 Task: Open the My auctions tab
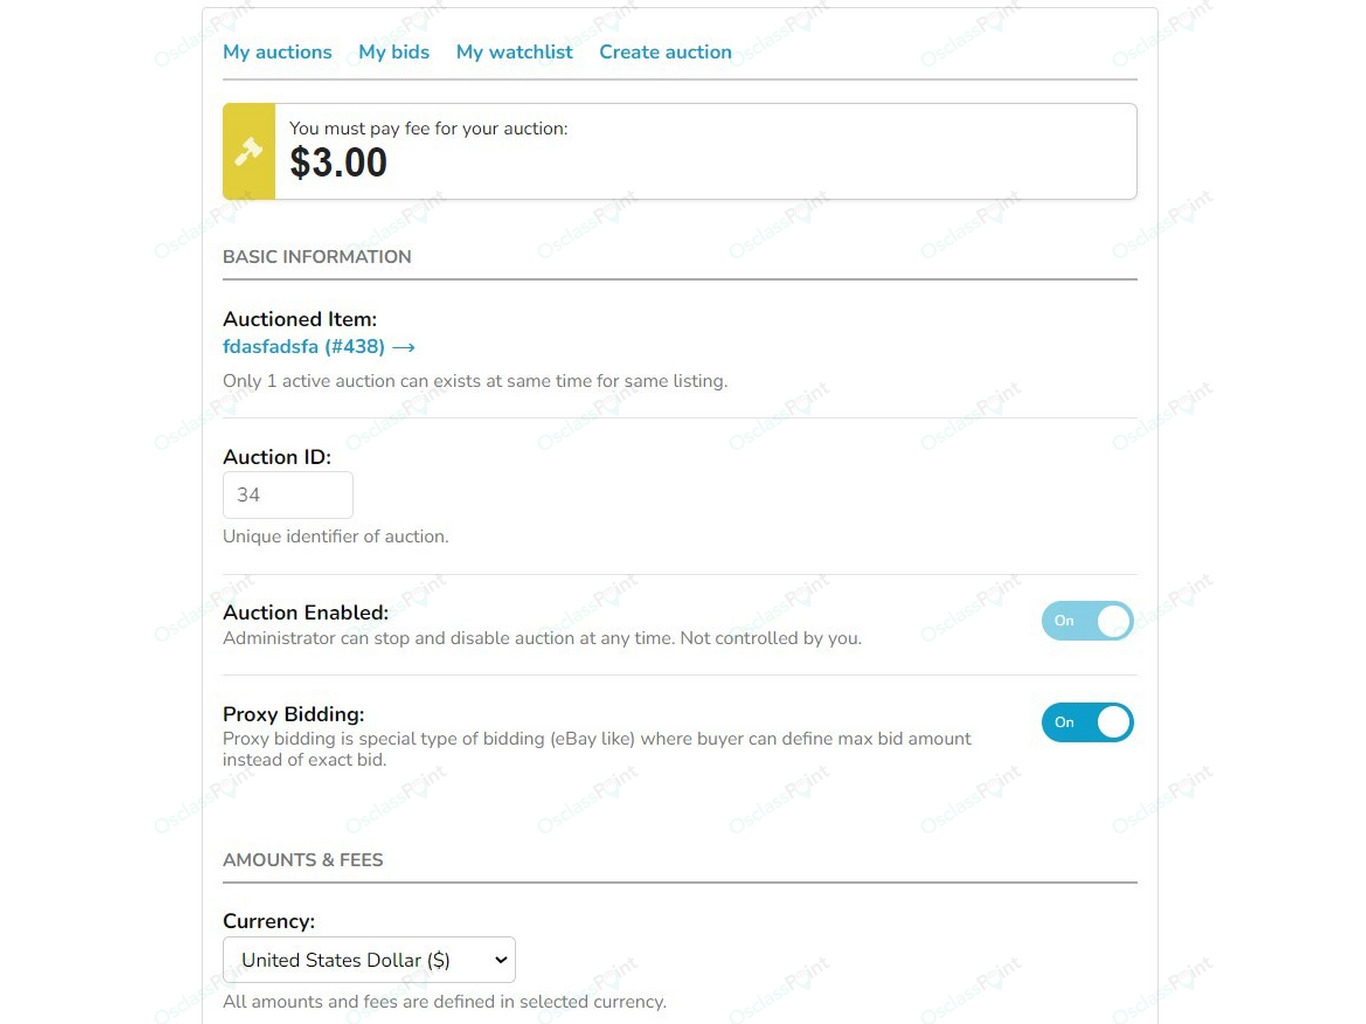pos(277,52)
